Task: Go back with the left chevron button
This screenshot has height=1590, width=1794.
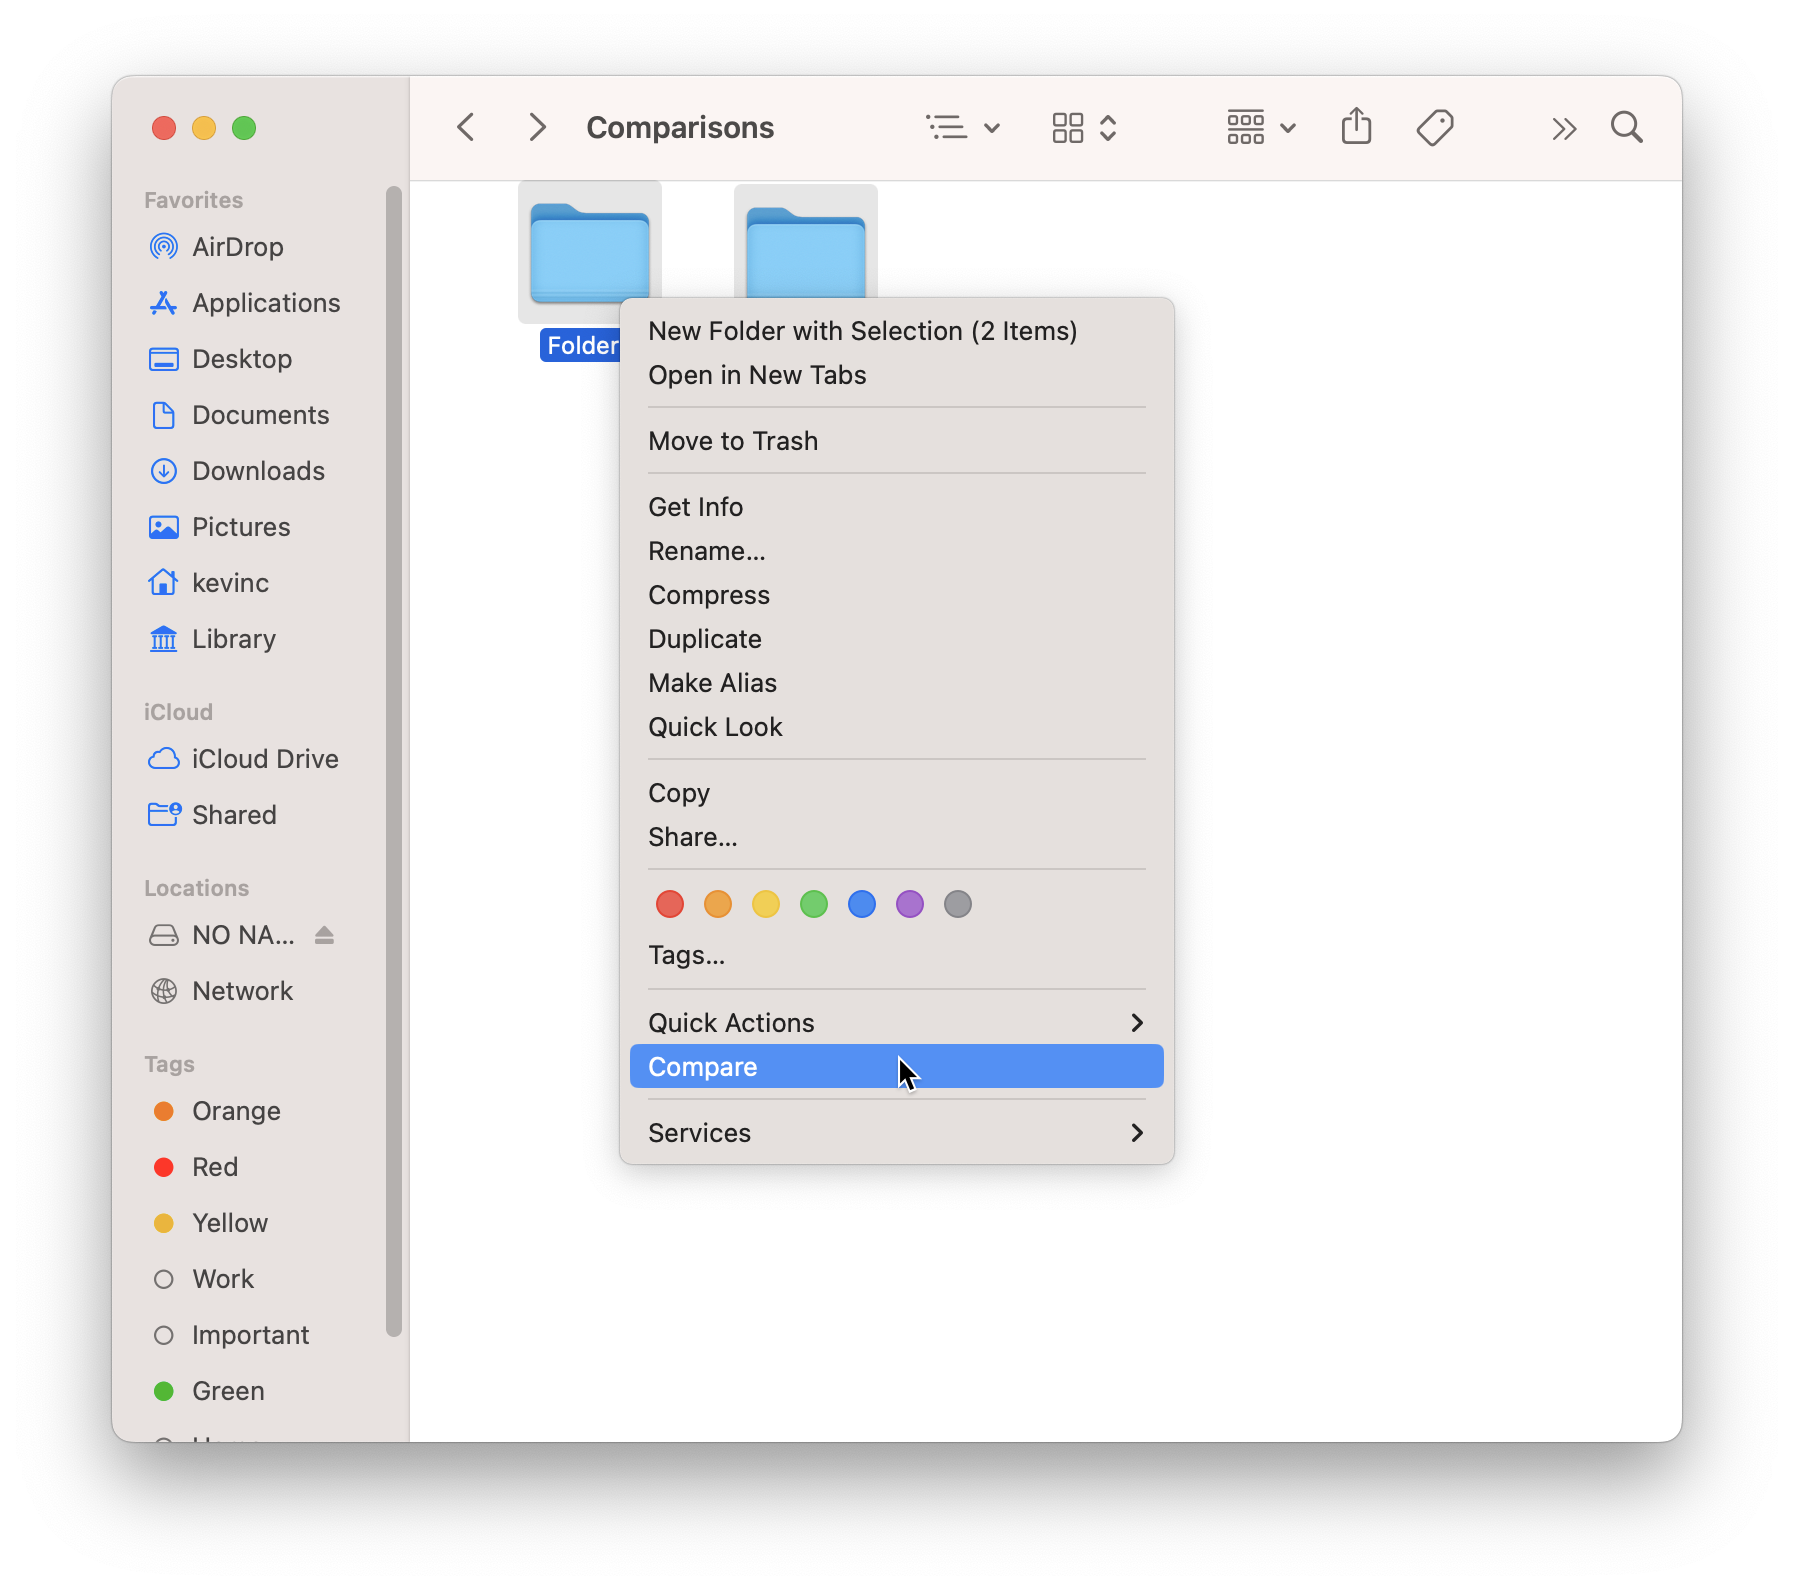Action: click(466, 127)
